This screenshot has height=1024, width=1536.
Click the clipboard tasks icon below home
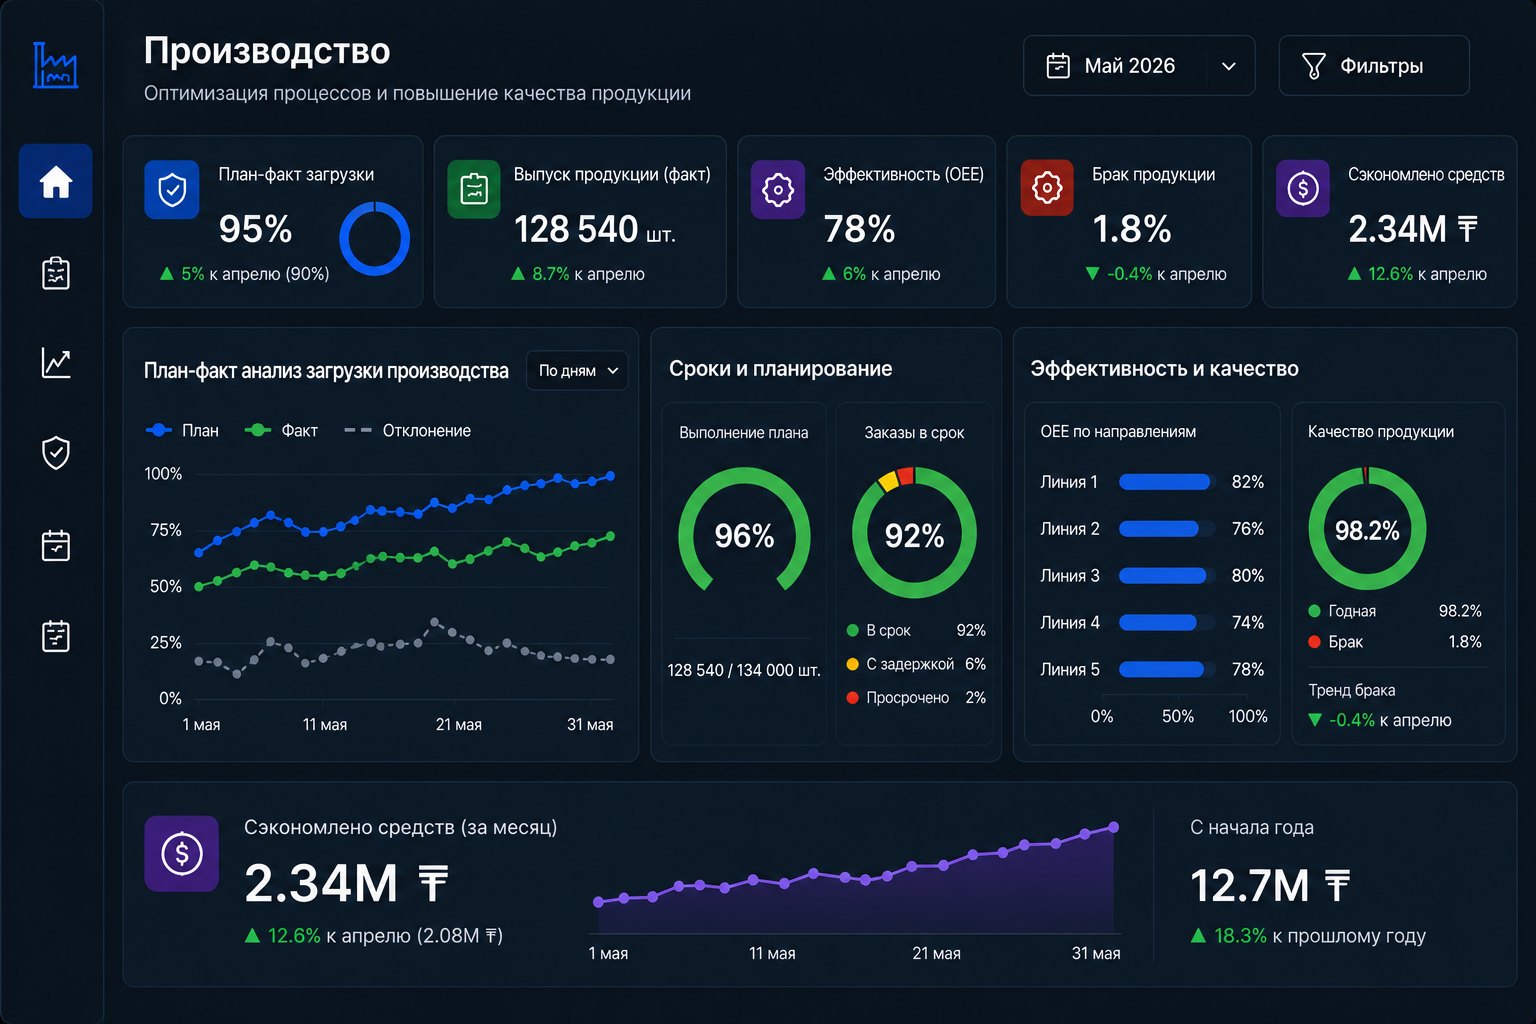click(56, 273)
